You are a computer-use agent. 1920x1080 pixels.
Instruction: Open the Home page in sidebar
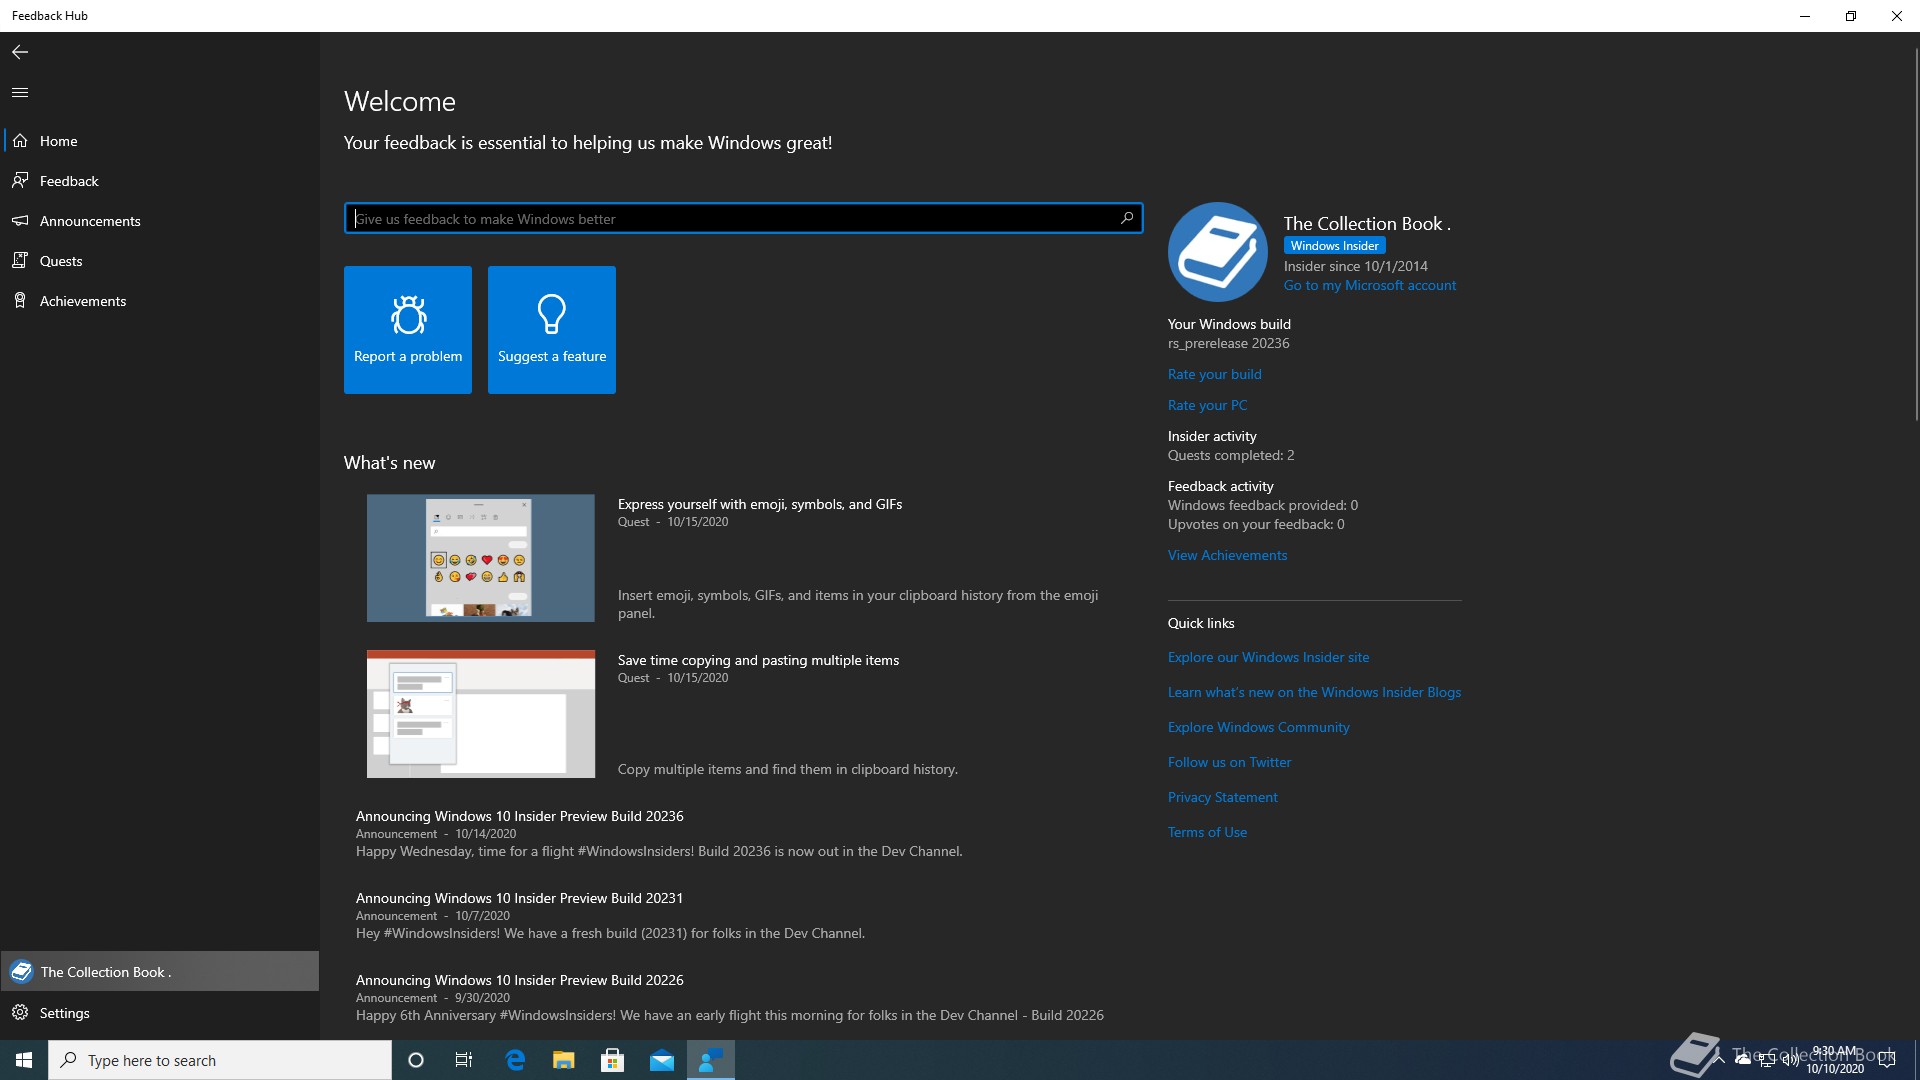[160, 141]
